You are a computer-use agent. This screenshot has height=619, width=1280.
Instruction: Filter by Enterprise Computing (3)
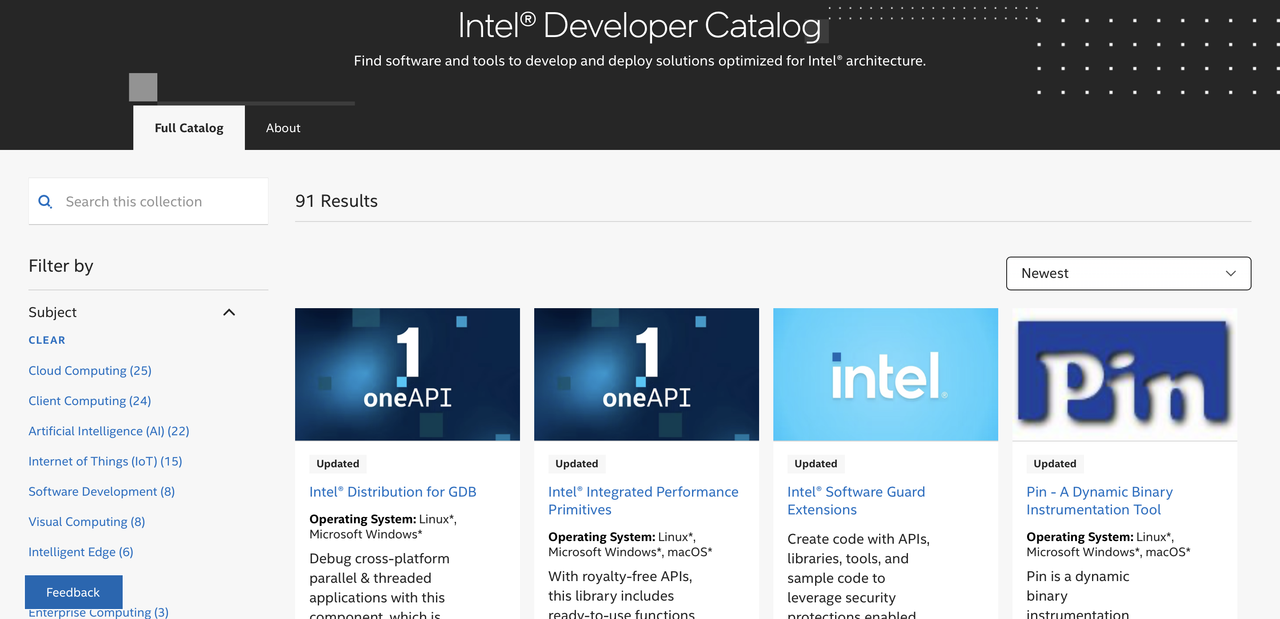(98, 612)
